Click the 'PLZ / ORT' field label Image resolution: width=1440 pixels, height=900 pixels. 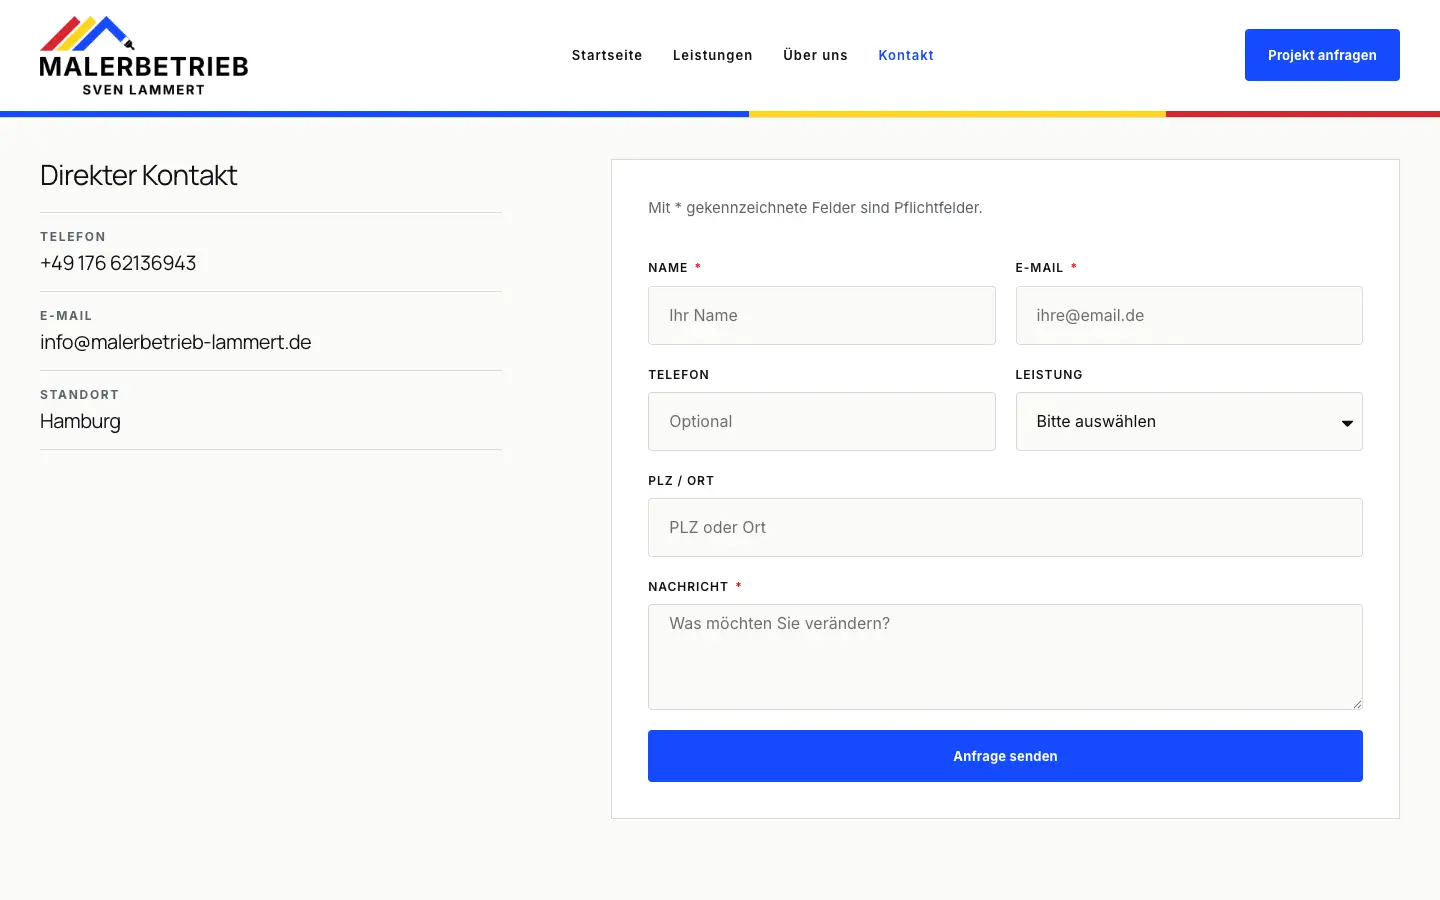tap(681, 481)
